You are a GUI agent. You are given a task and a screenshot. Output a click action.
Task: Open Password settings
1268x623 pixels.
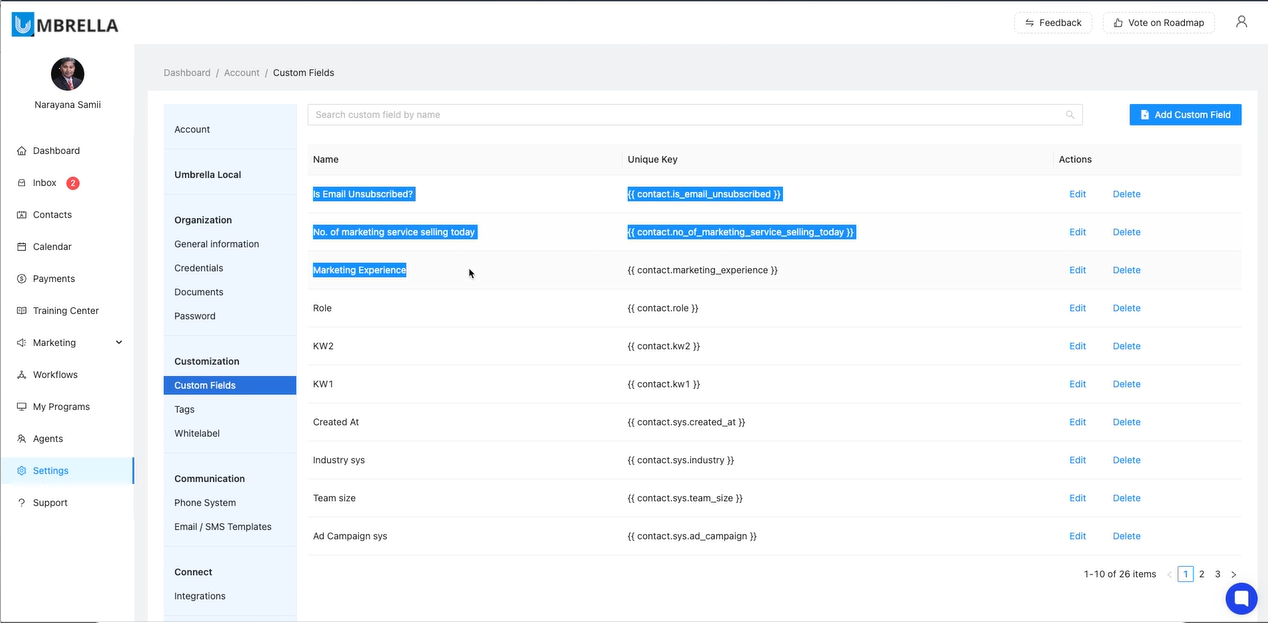point(195,316)
